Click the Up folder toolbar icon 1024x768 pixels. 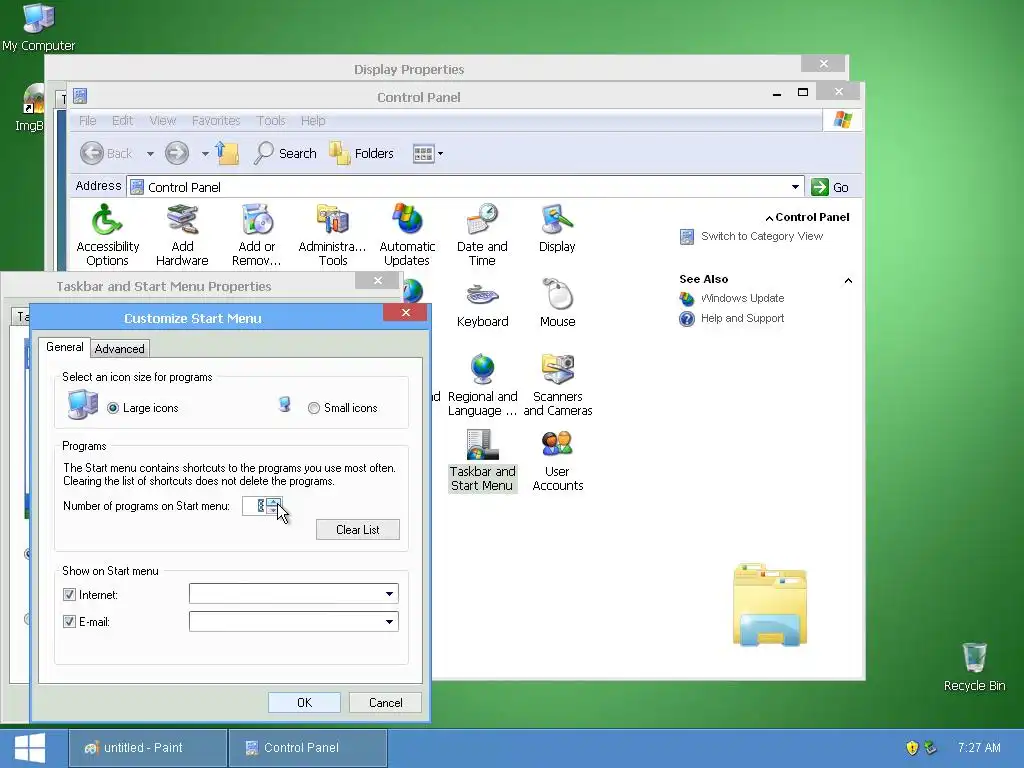tap(227, 153)
